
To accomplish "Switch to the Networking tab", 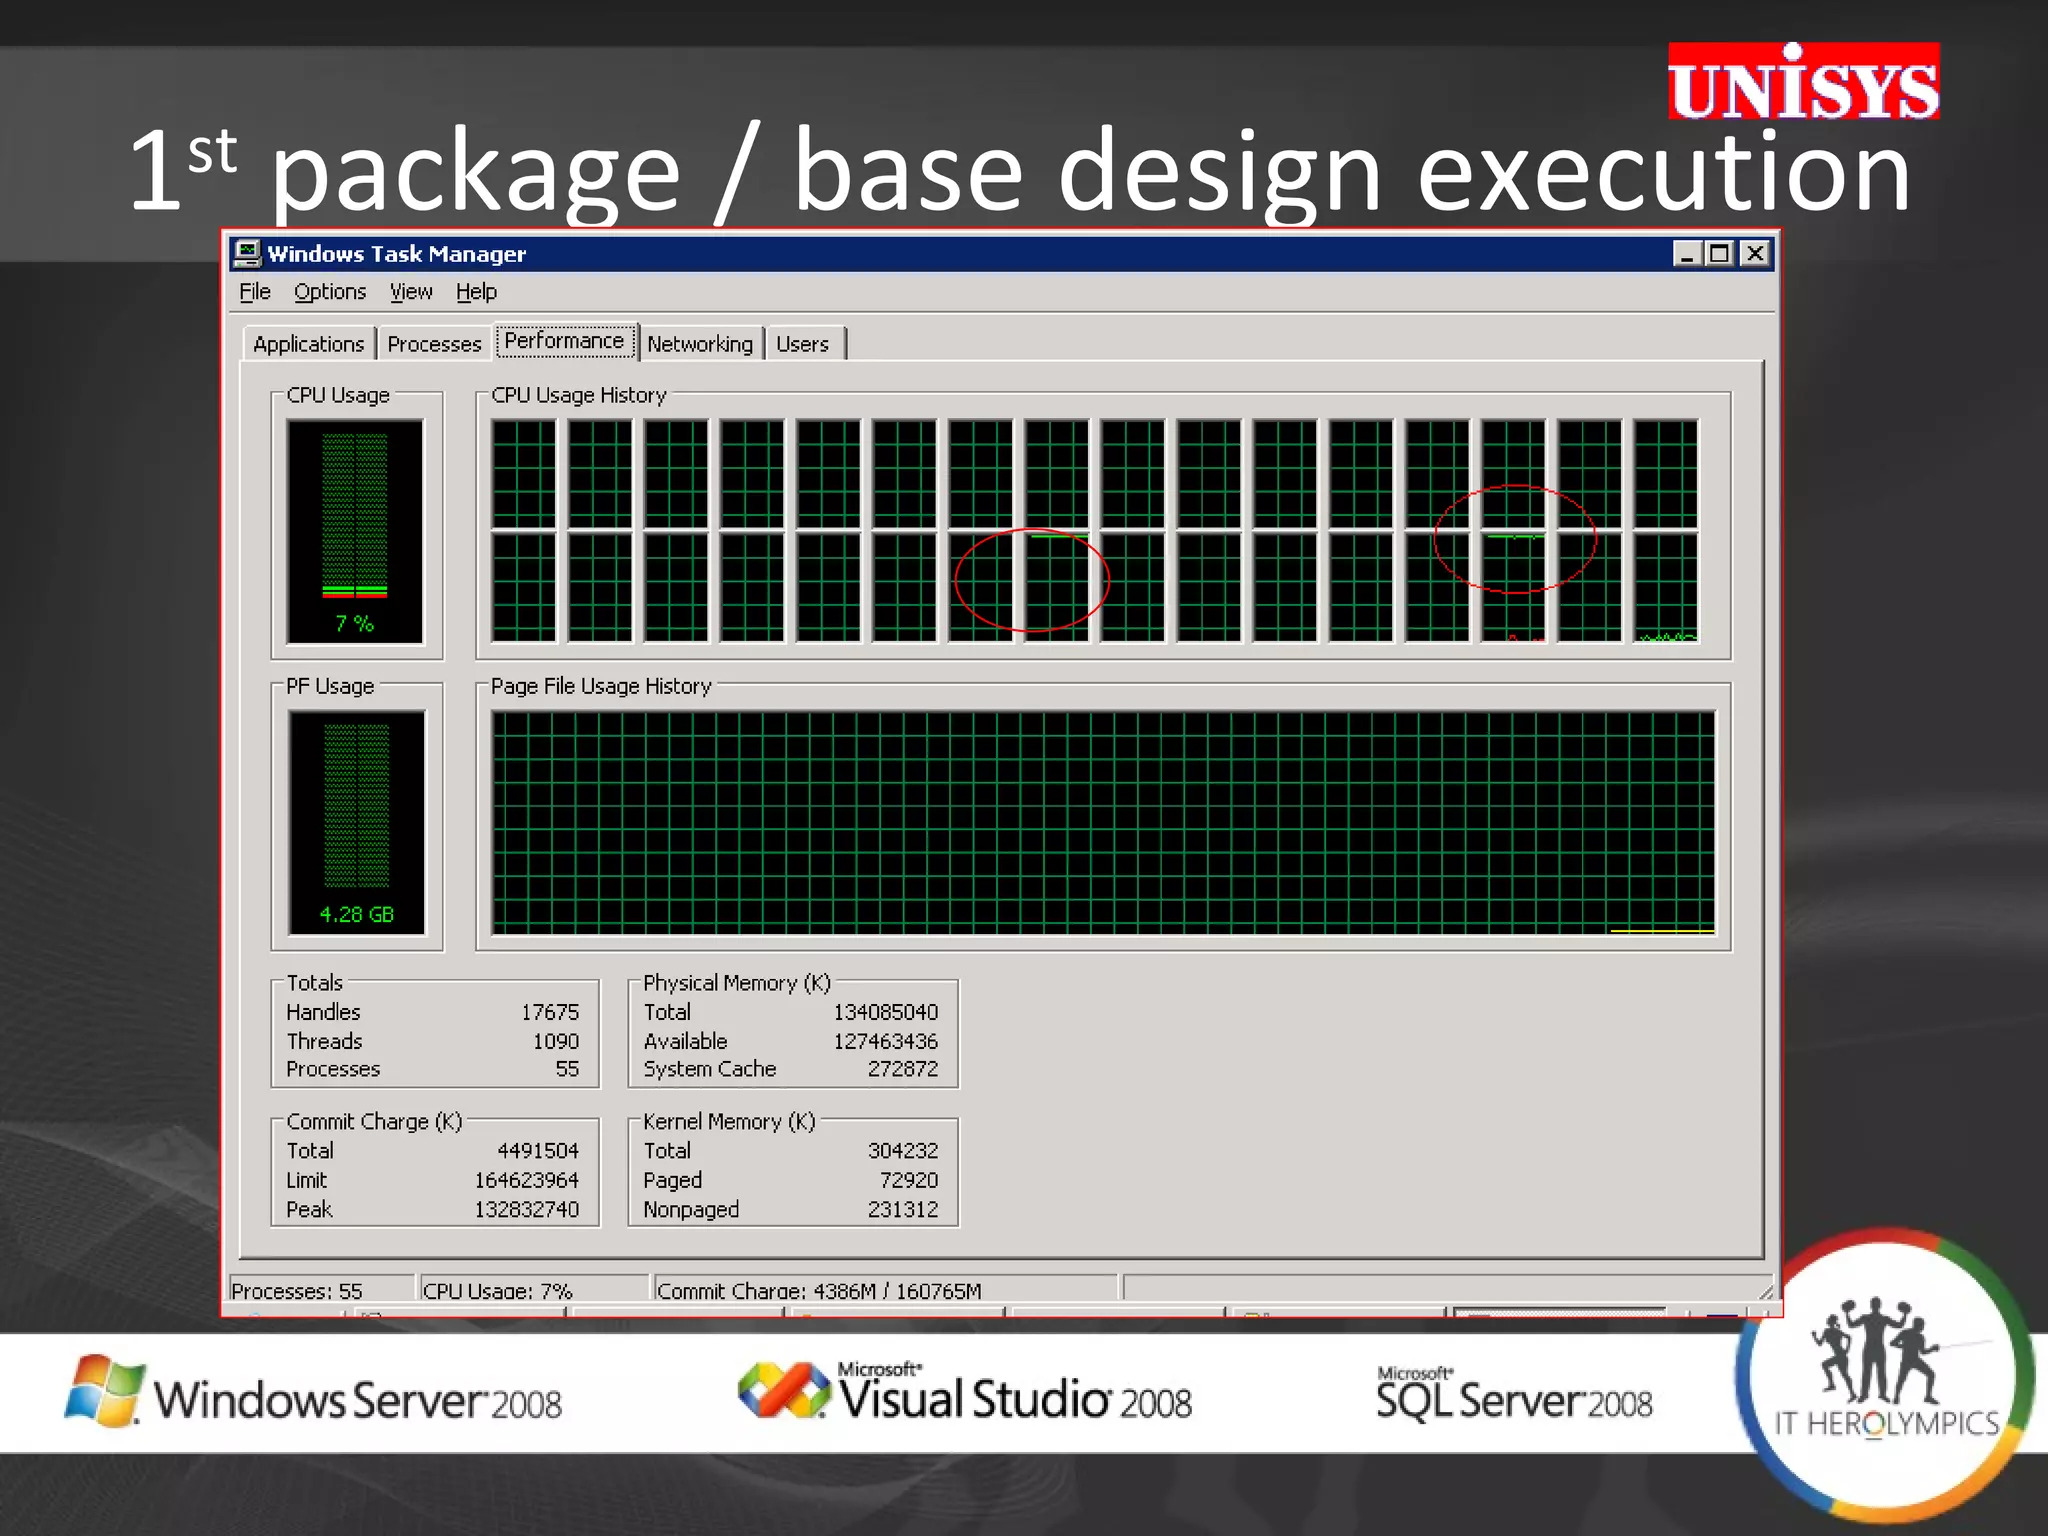I will 700,344.
